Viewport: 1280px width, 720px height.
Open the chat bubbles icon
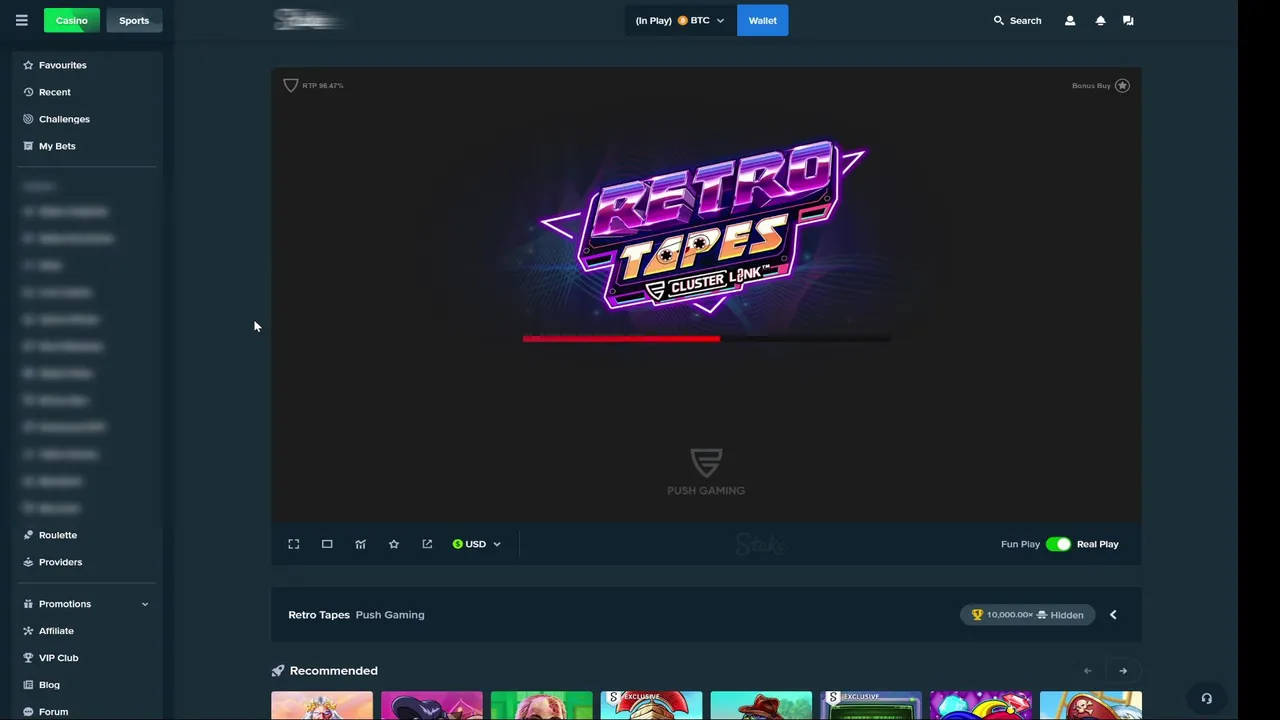(x=1128, y=20)
